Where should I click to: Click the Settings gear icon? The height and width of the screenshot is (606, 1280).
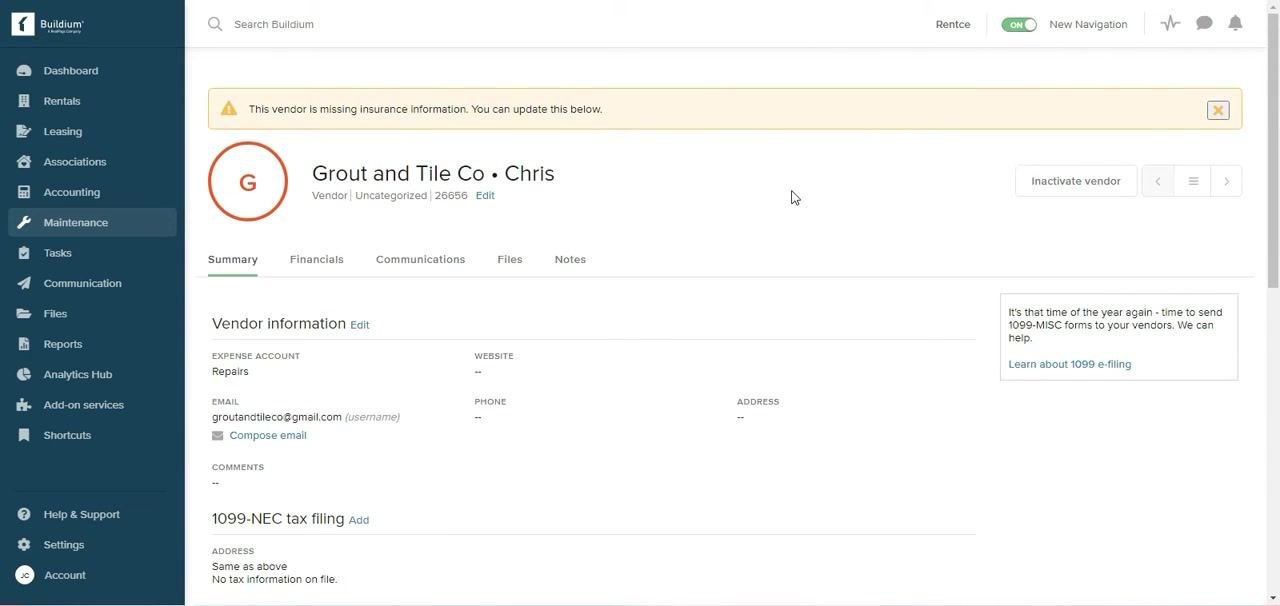24,545
